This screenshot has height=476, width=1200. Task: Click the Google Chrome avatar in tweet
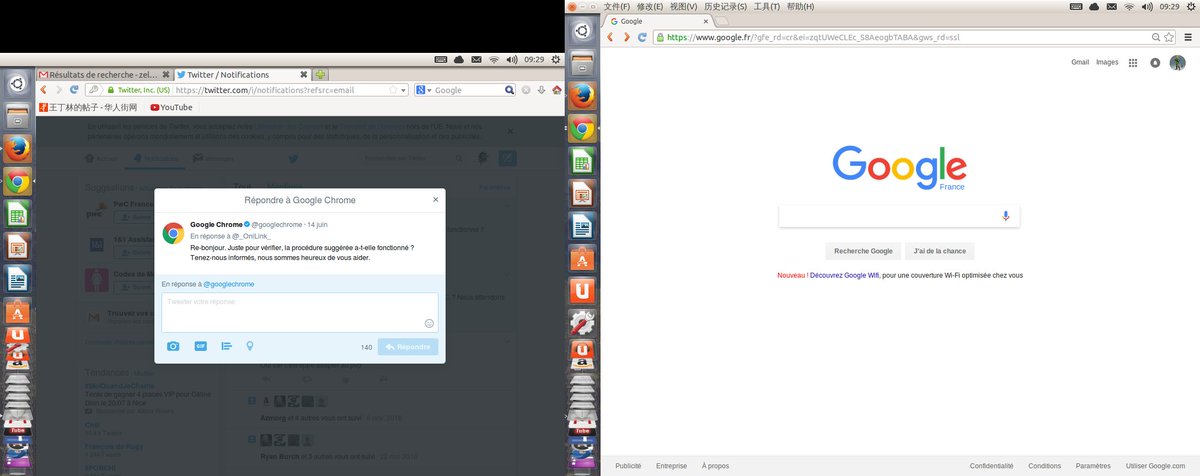173,234
